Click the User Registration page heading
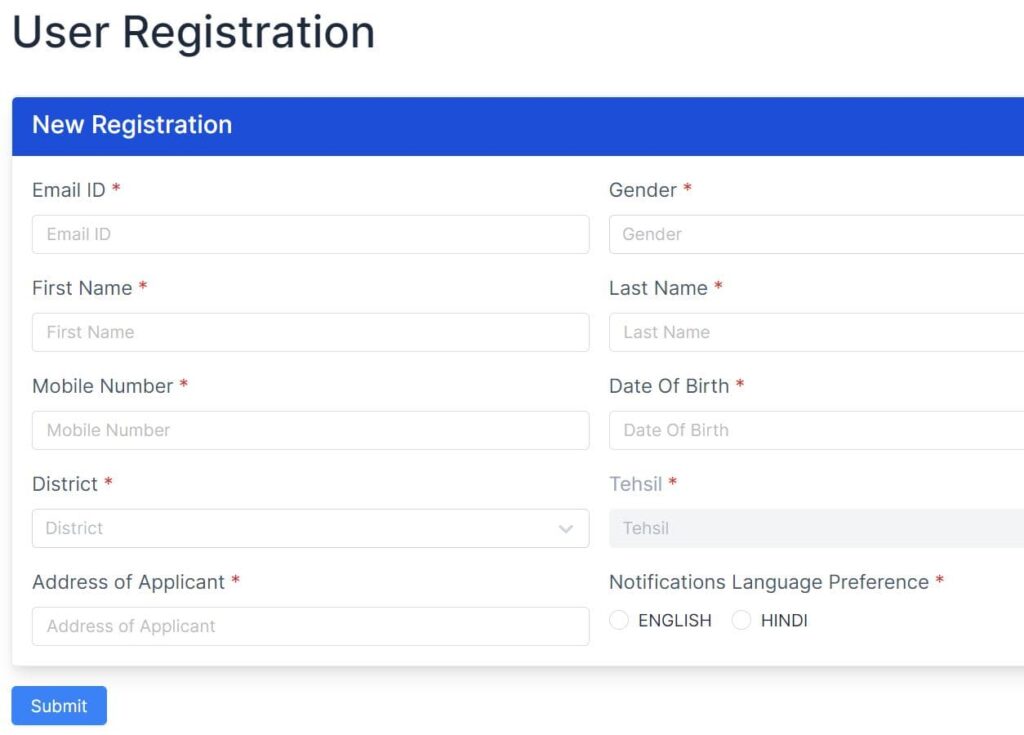1024x735 pixels. tap(193, 32)
